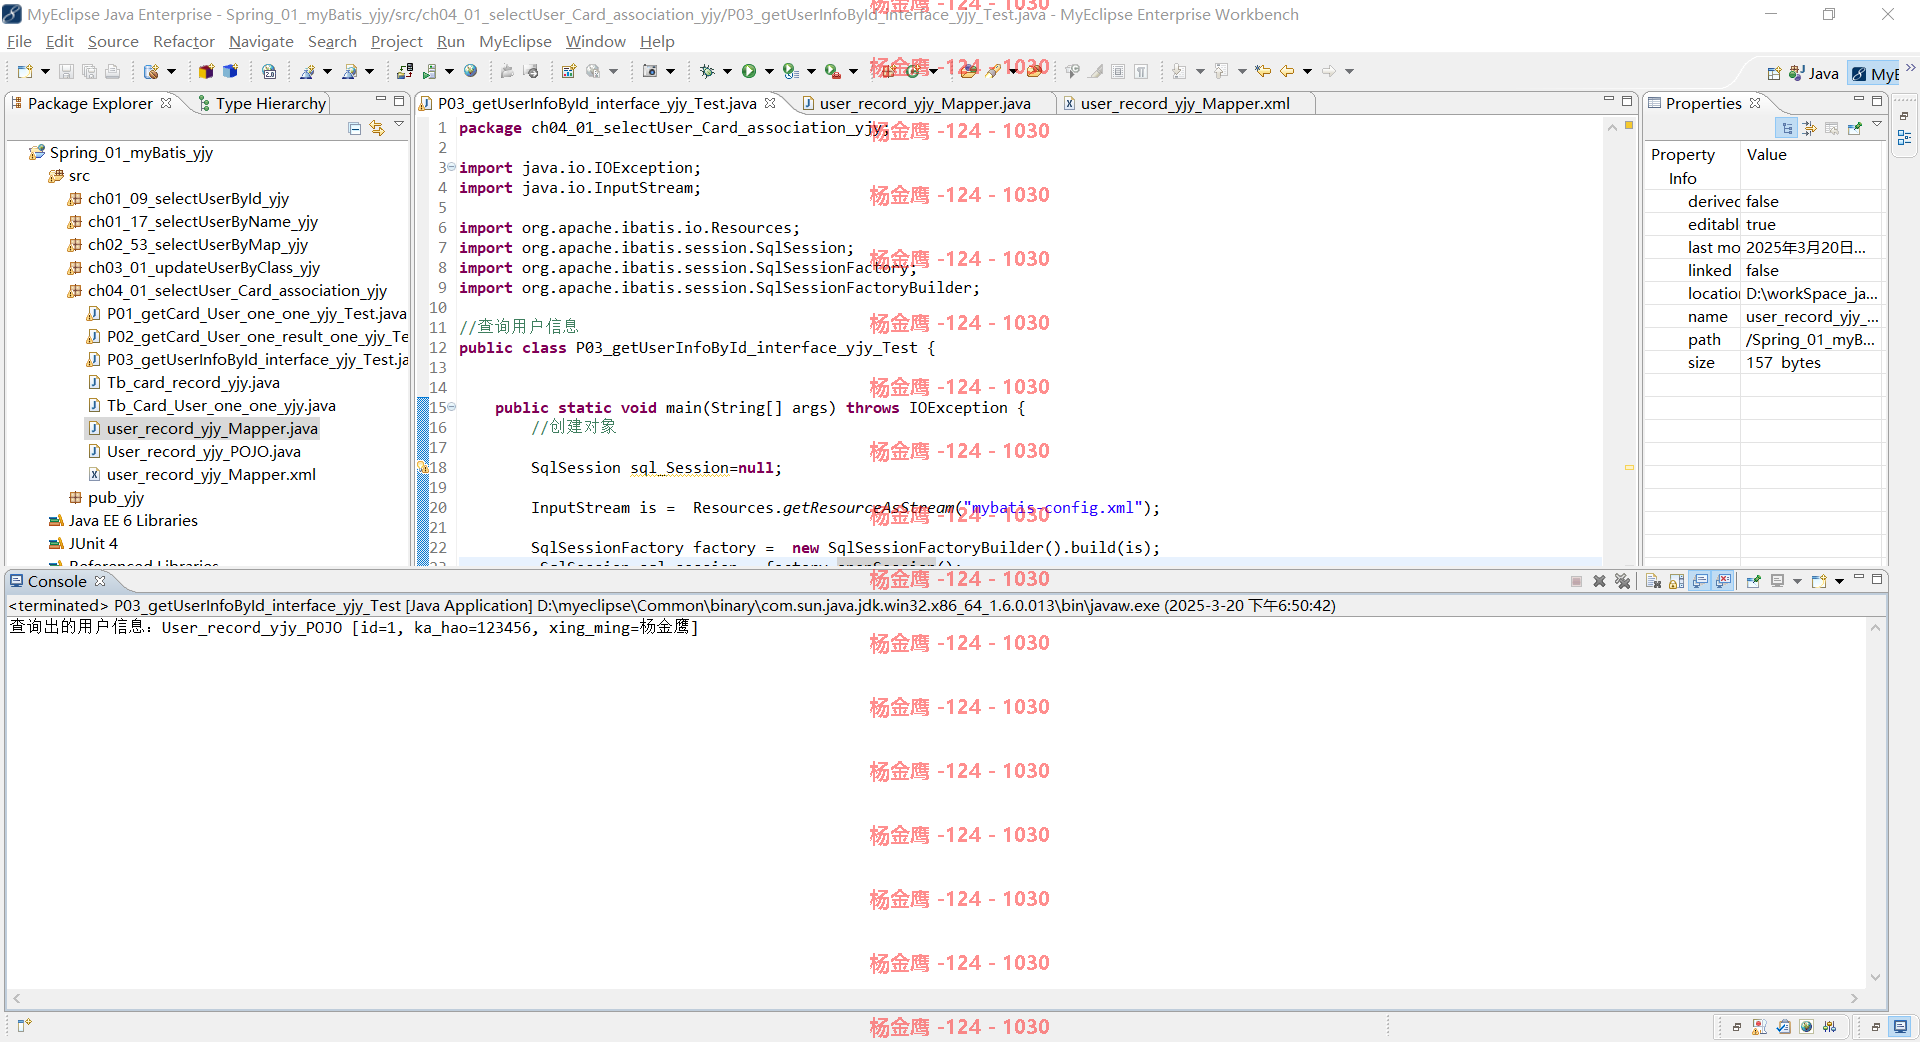The image size is (1920, 1042).
Task: Click the Print toolbar icon
Action: click(112, 71)
